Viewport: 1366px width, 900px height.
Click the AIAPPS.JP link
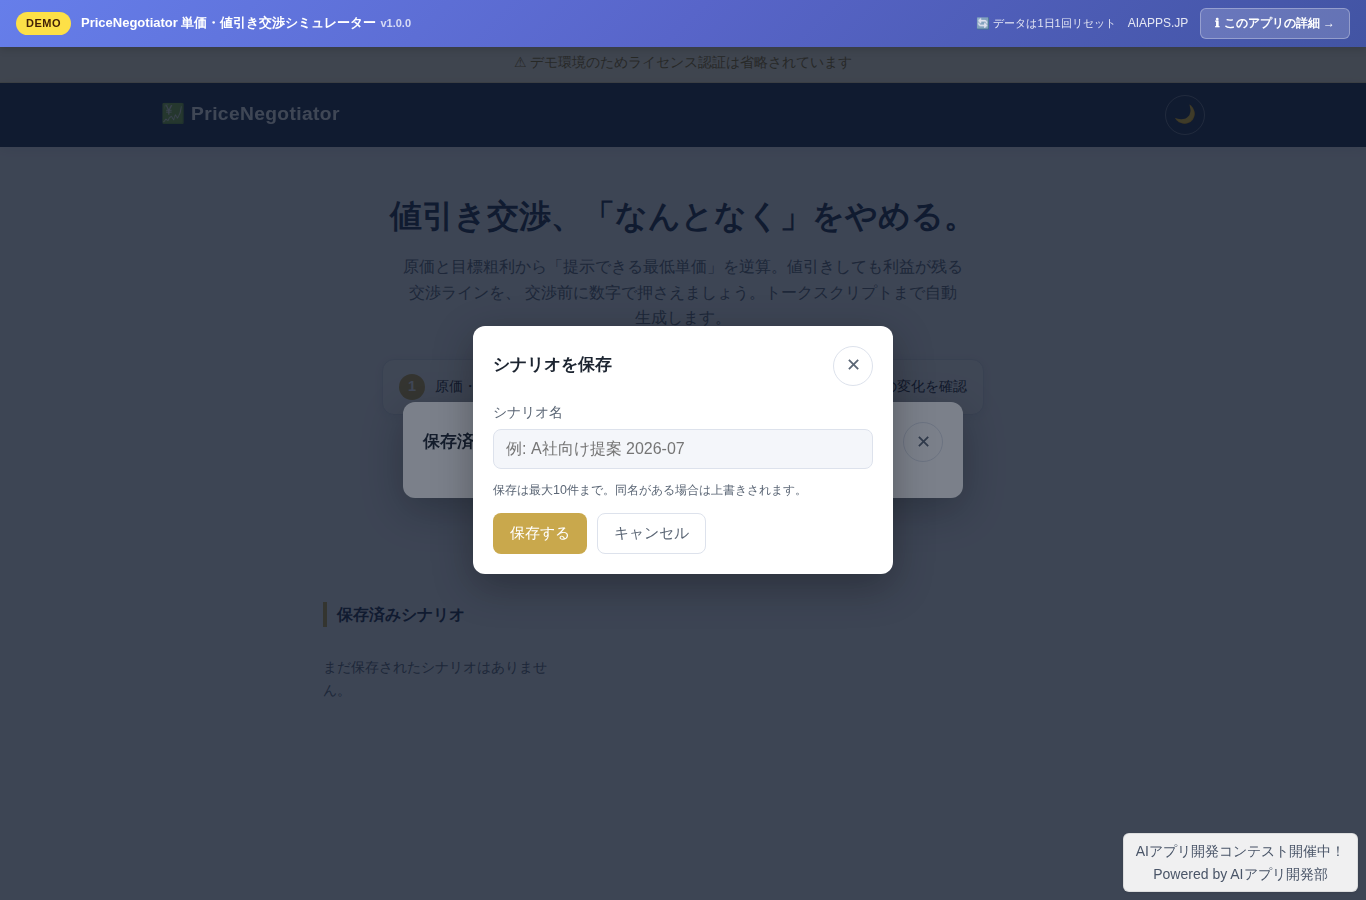point(1158,23)
